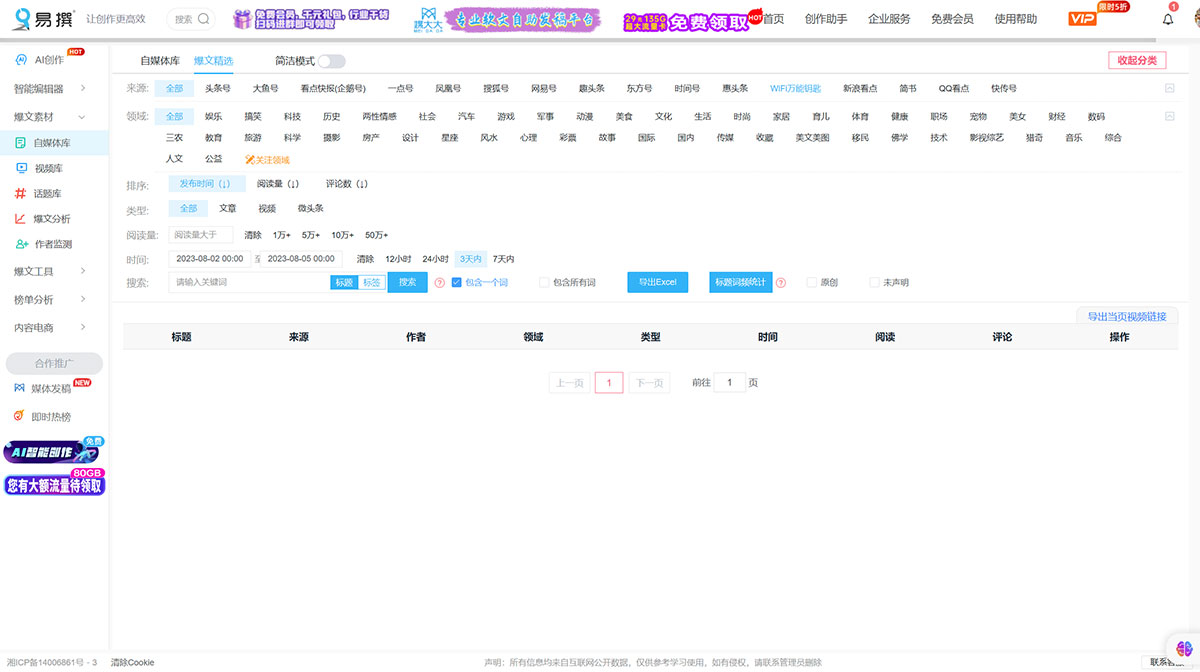Open 即时热榜 in the sidebar
The height and width of the screenshot is (672, 1200).
click(x=43, y=415)
